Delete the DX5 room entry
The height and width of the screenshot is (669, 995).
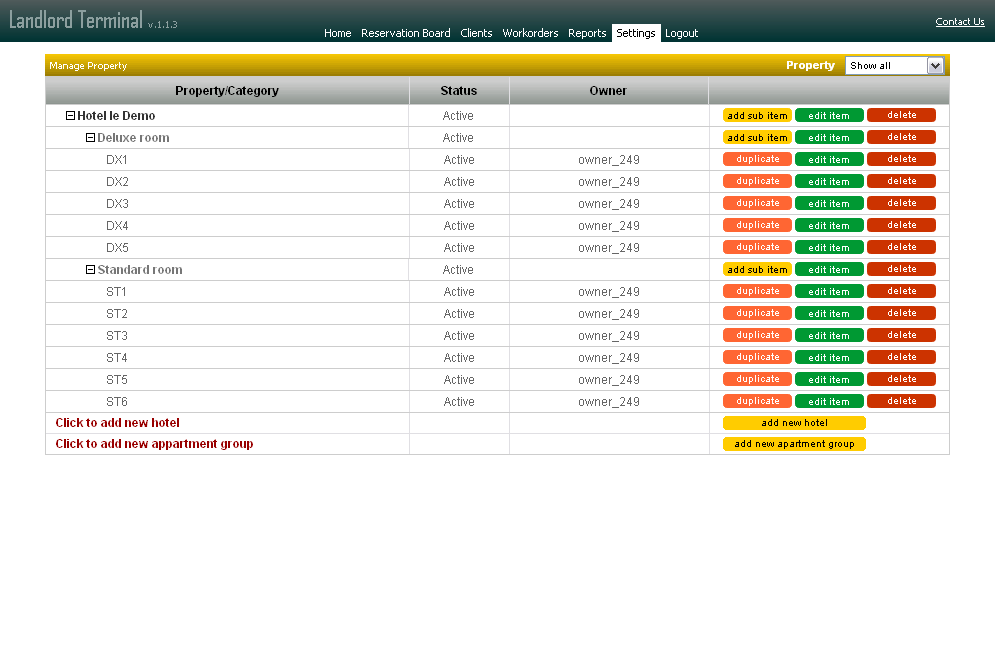click(901, 247)
